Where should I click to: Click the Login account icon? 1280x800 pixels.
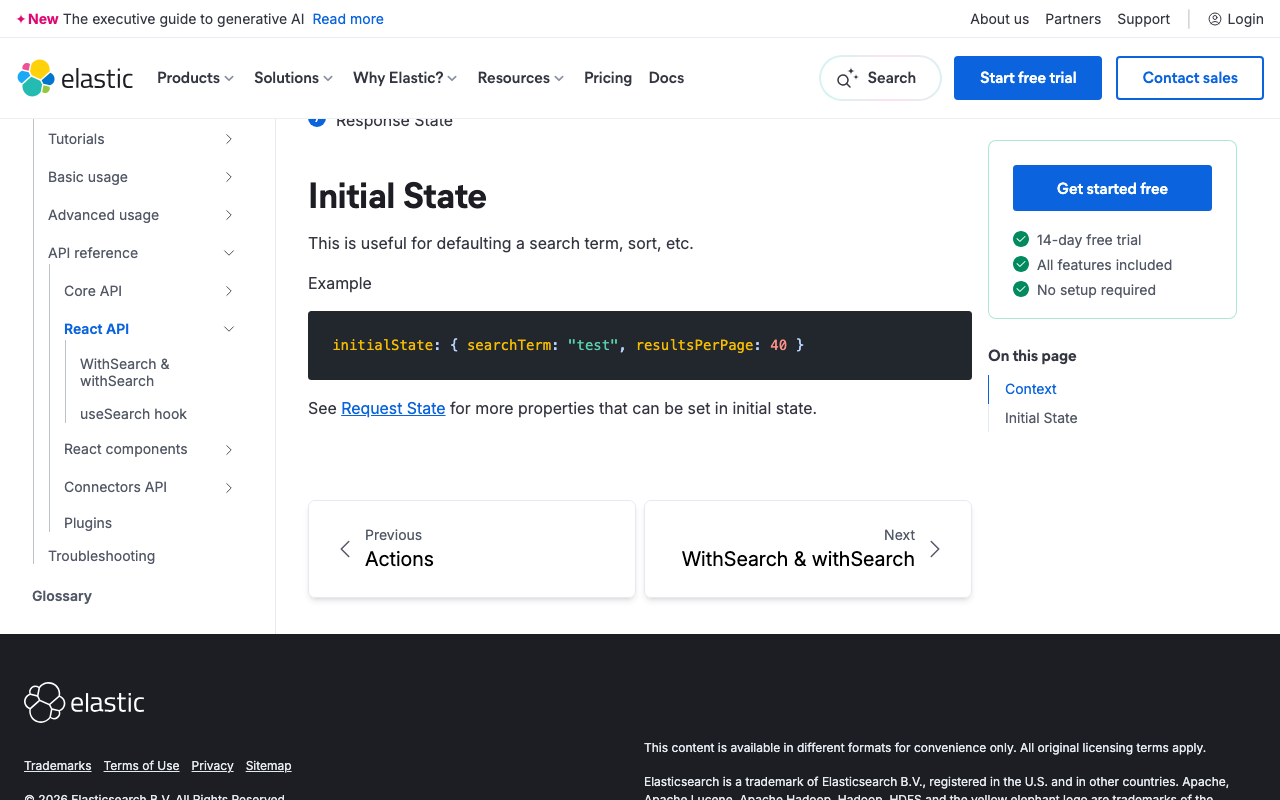coord(1213,18)
